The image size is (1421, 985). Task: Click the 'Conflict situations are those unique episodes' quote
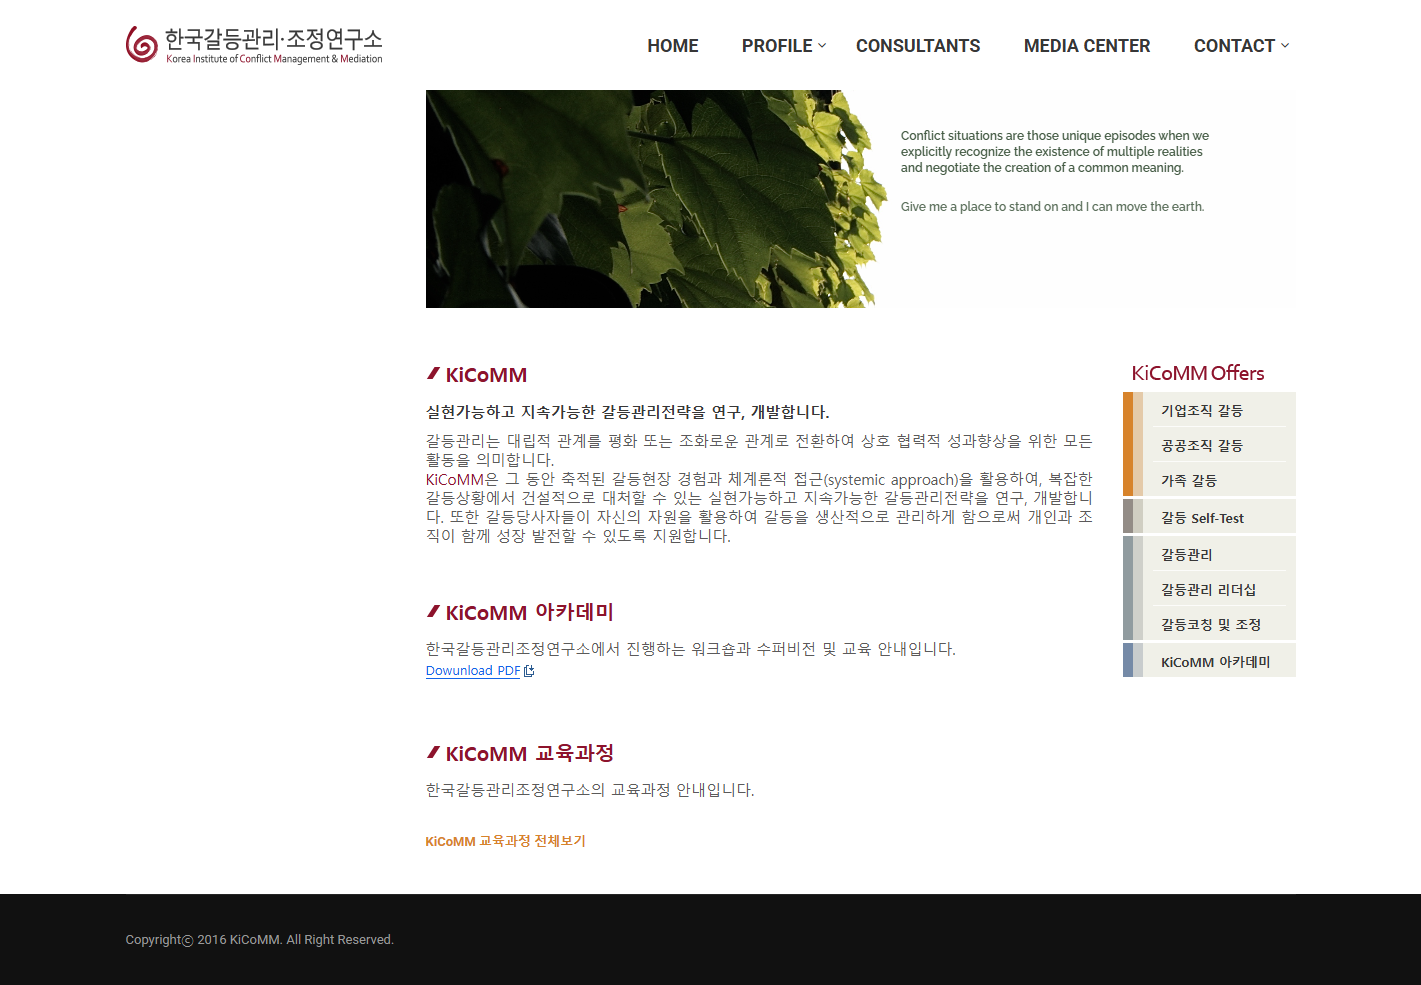pos(1055,152)
